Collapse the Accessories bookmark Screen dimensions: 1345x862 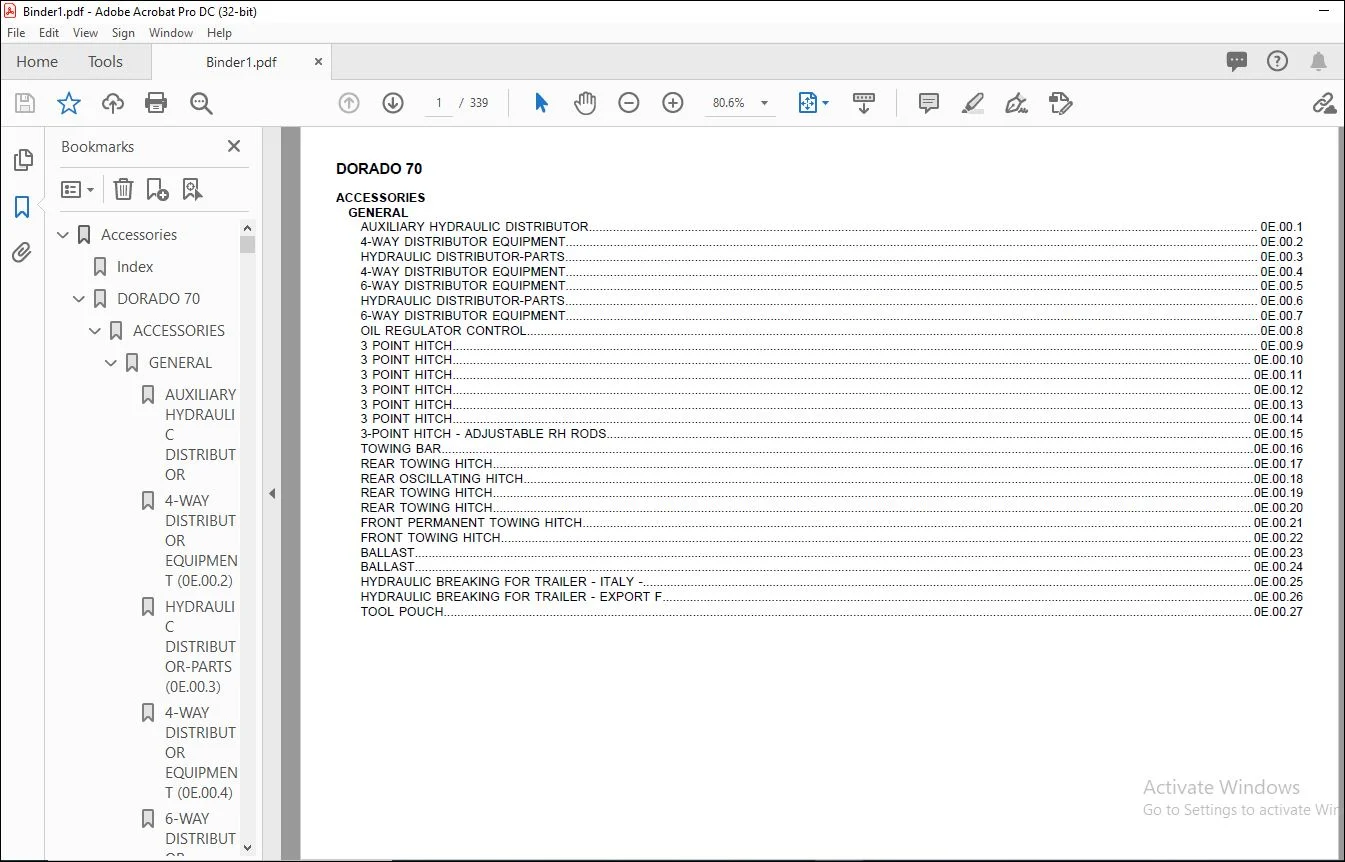64,235
